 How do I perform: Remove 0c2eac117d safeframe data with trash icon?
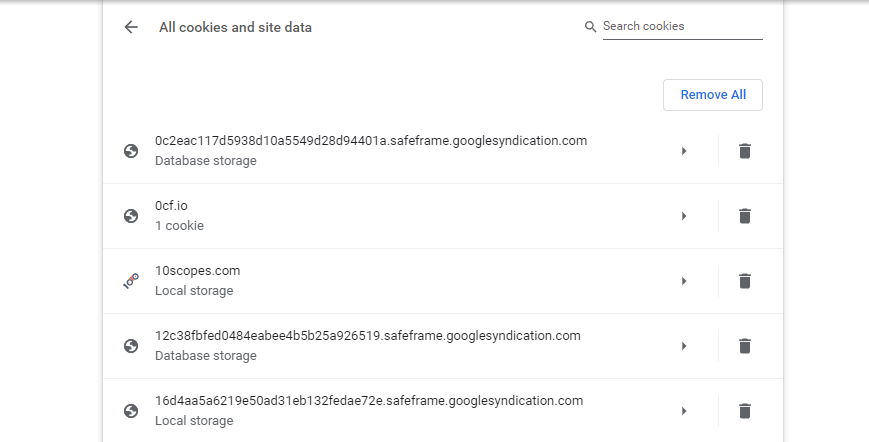point(744,151)
